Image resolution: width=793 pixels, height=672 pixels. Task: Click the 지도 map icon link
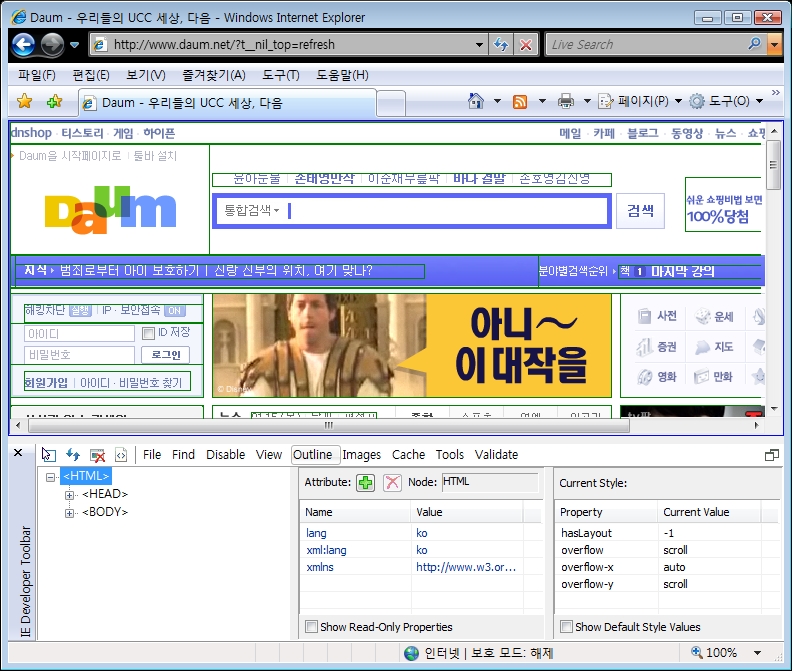pyautogui.click(x=714, y=347)
